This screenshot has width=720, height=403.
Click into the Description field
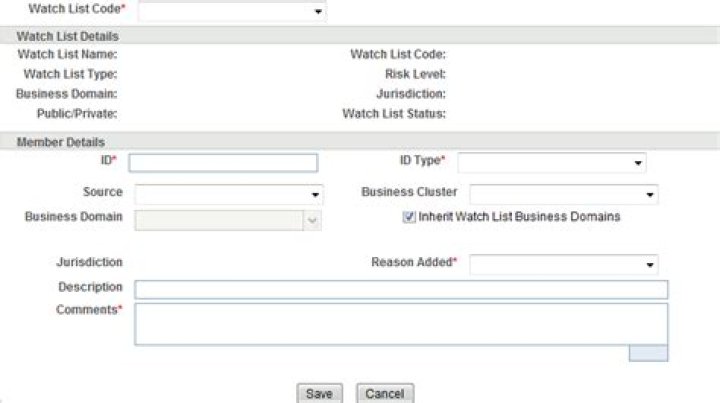pyautogui.click(x=401, y=290)
